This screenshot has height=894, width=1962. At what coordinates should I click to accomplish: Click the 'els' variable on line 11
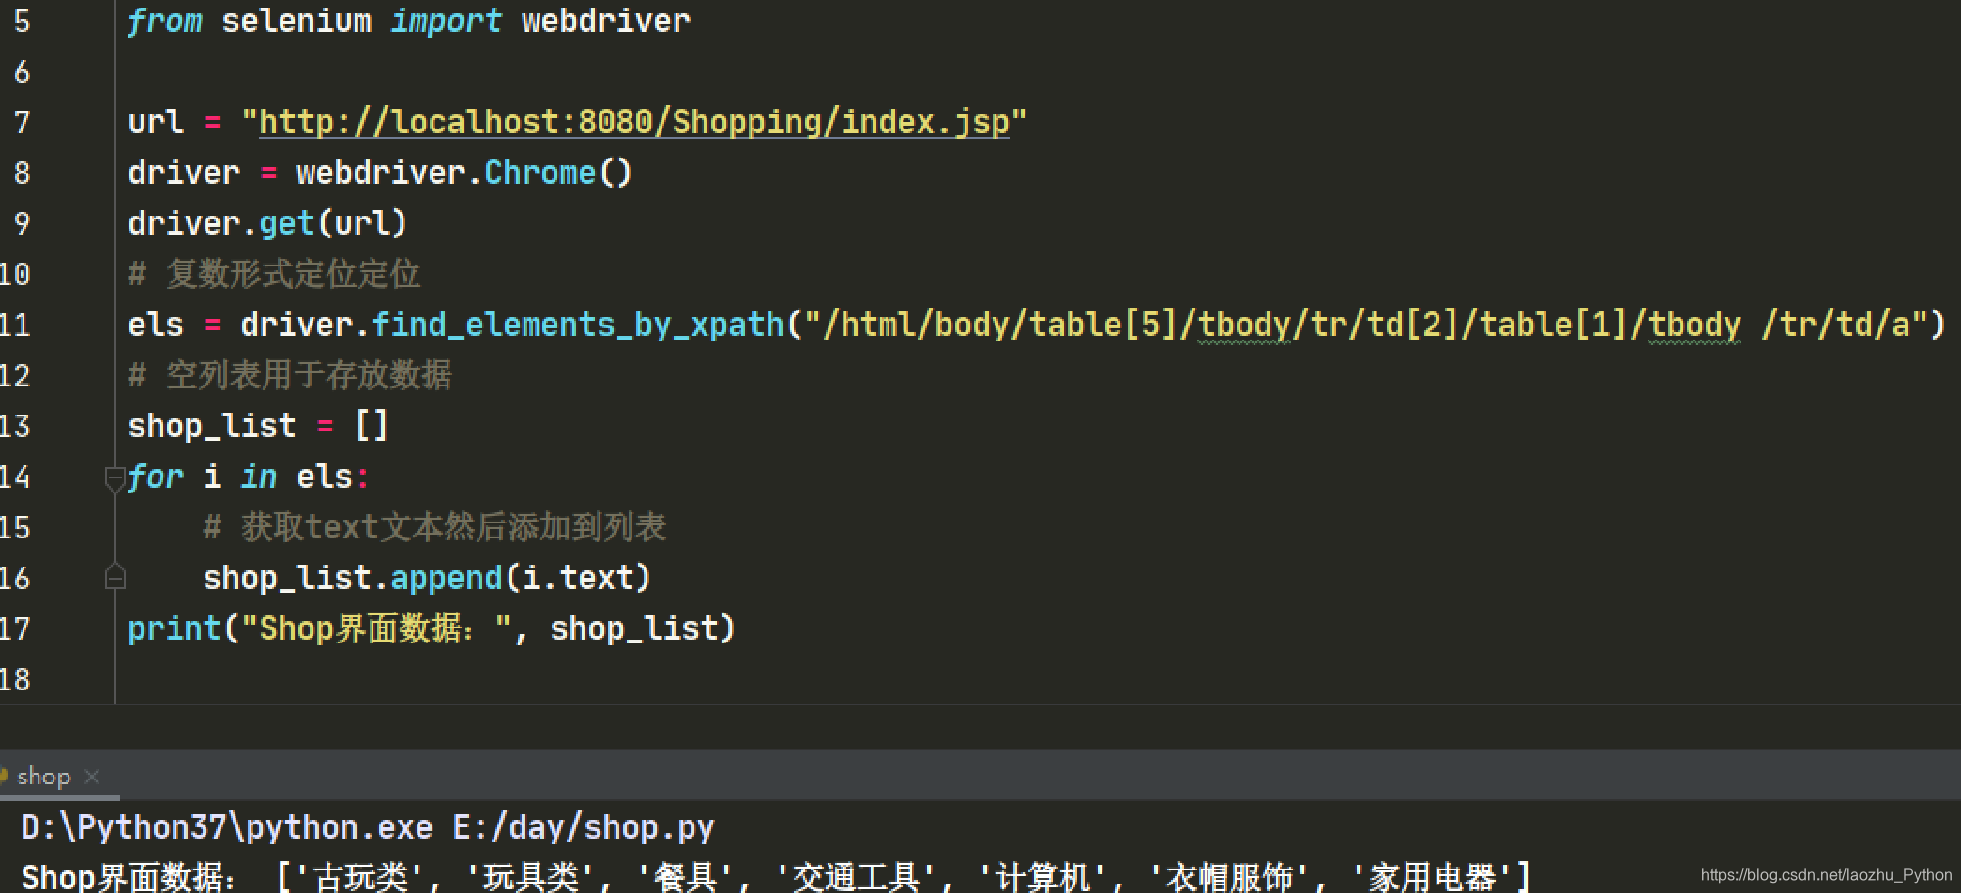(x=155, y=325)
